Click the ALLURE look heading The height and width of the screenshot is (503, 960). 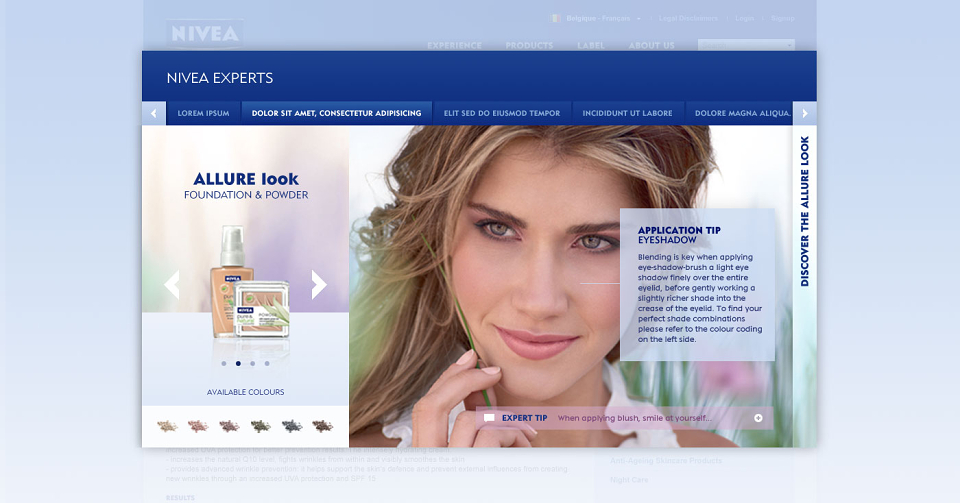(246, 179)
